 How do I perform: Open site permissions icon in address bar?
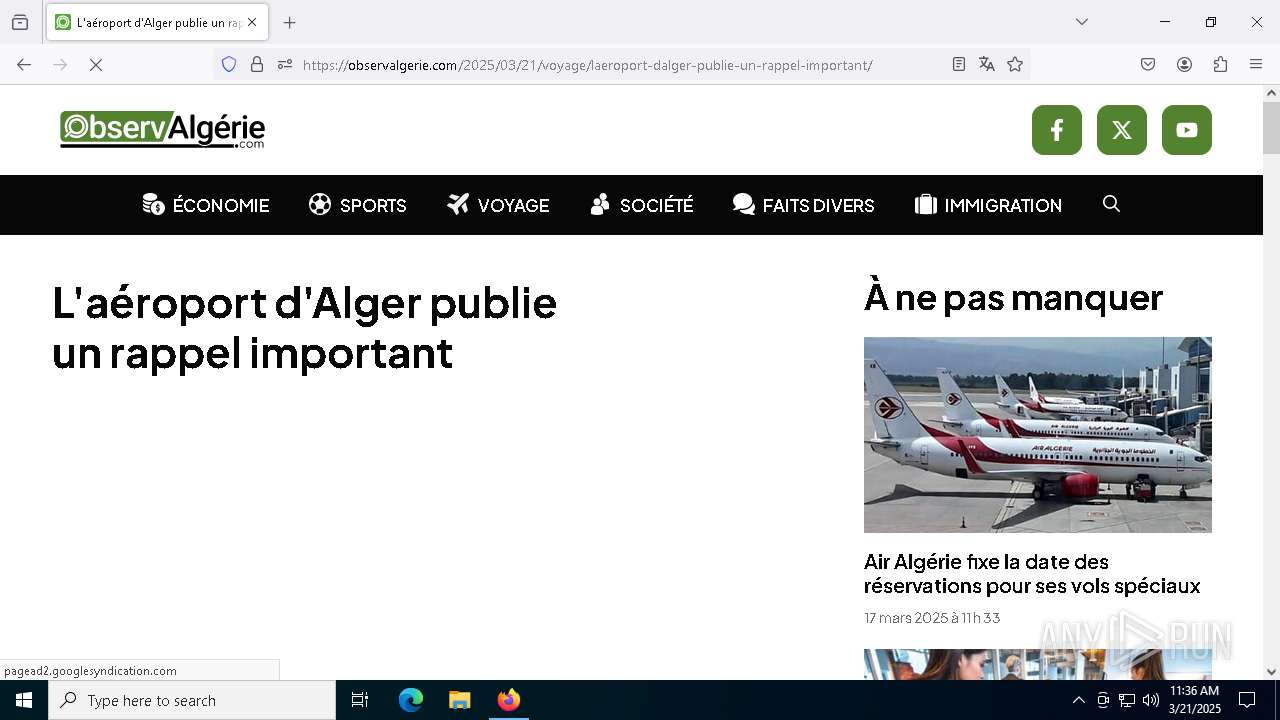[x=285, y=65]
